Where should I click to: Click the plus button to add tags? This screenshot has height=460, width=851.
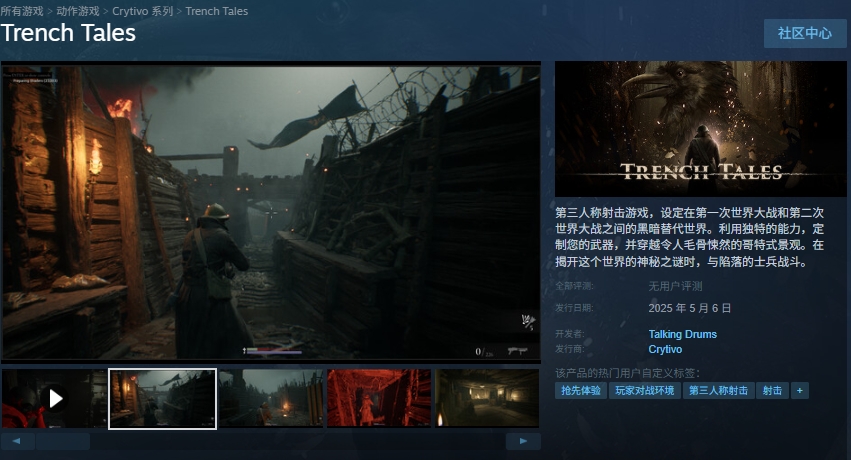[799, 391]
